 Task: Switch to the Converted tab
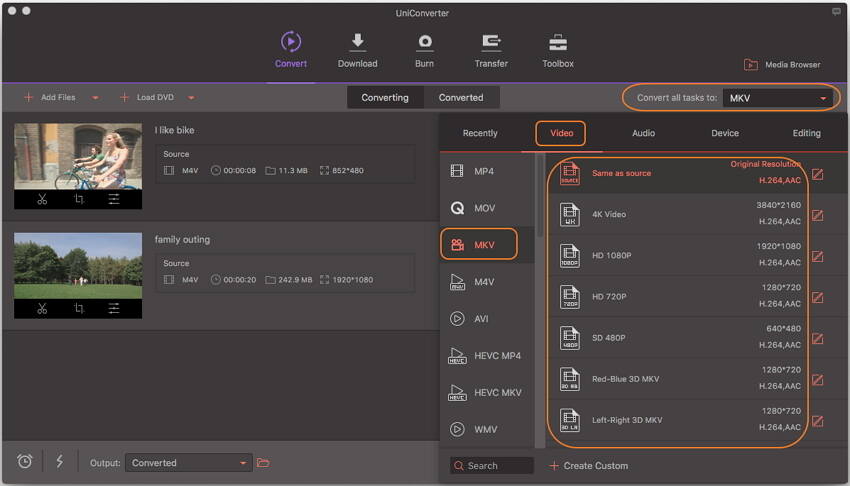pos(461,98)
